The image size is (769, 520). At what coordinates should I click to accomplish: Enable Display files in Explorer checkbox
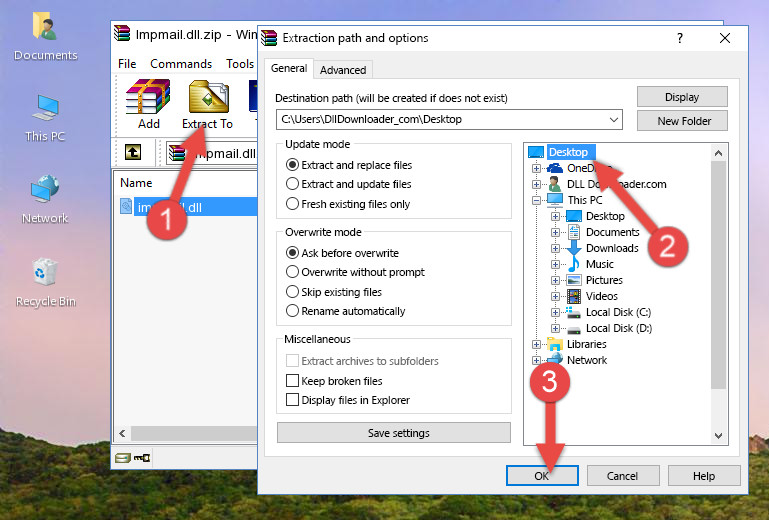click(292, 400)
